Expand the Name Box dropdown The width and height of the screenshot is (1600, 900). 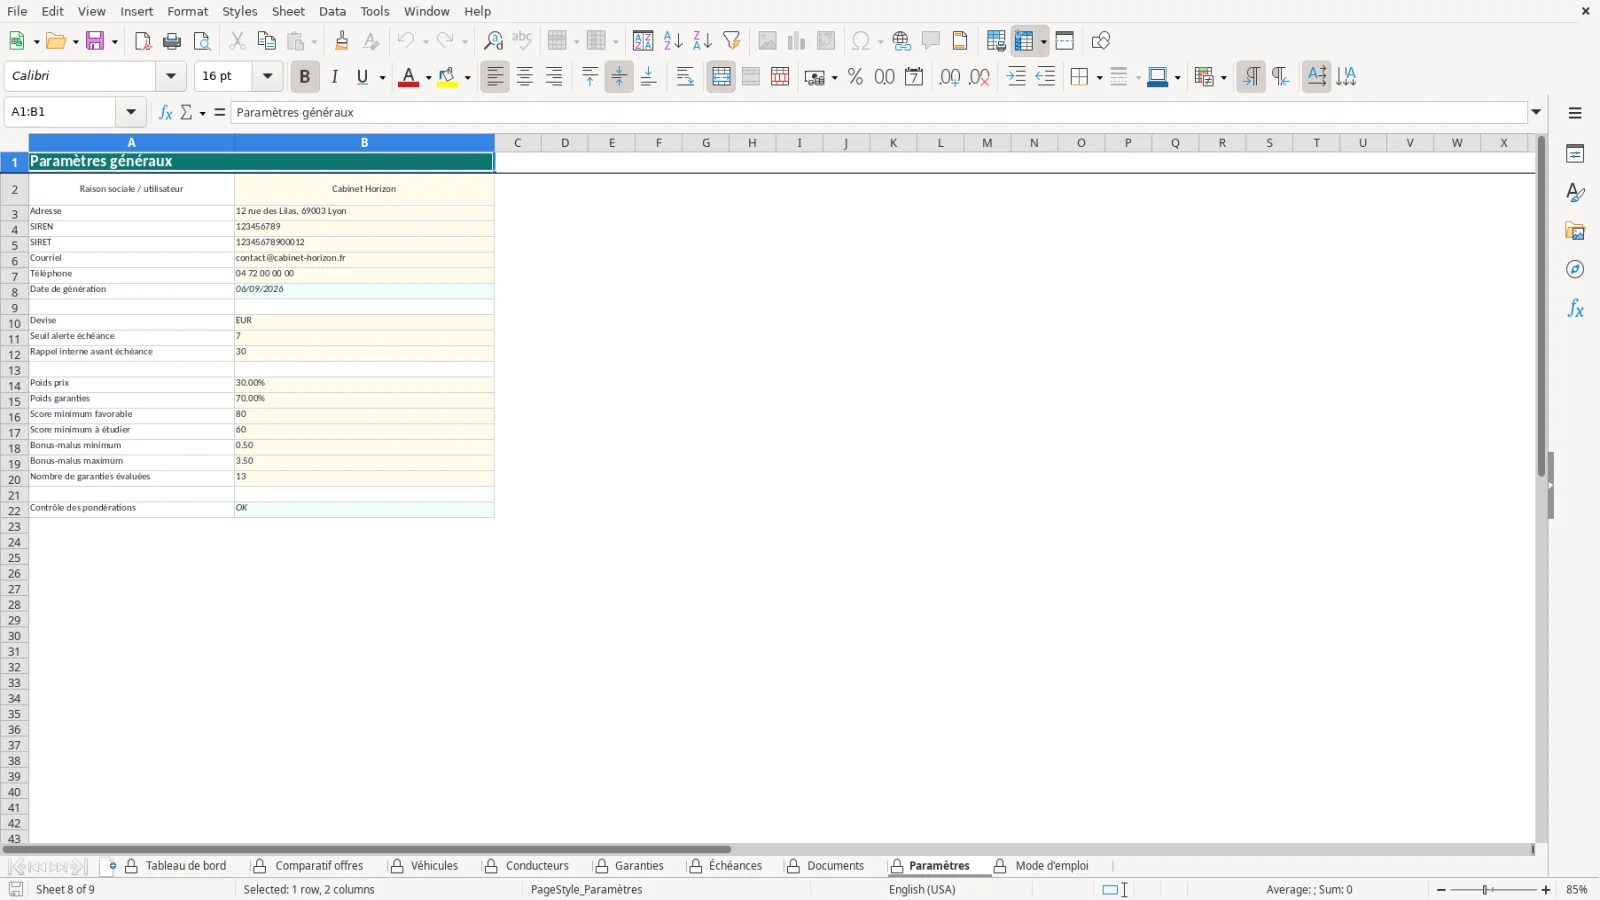click(x=131, y=112)
